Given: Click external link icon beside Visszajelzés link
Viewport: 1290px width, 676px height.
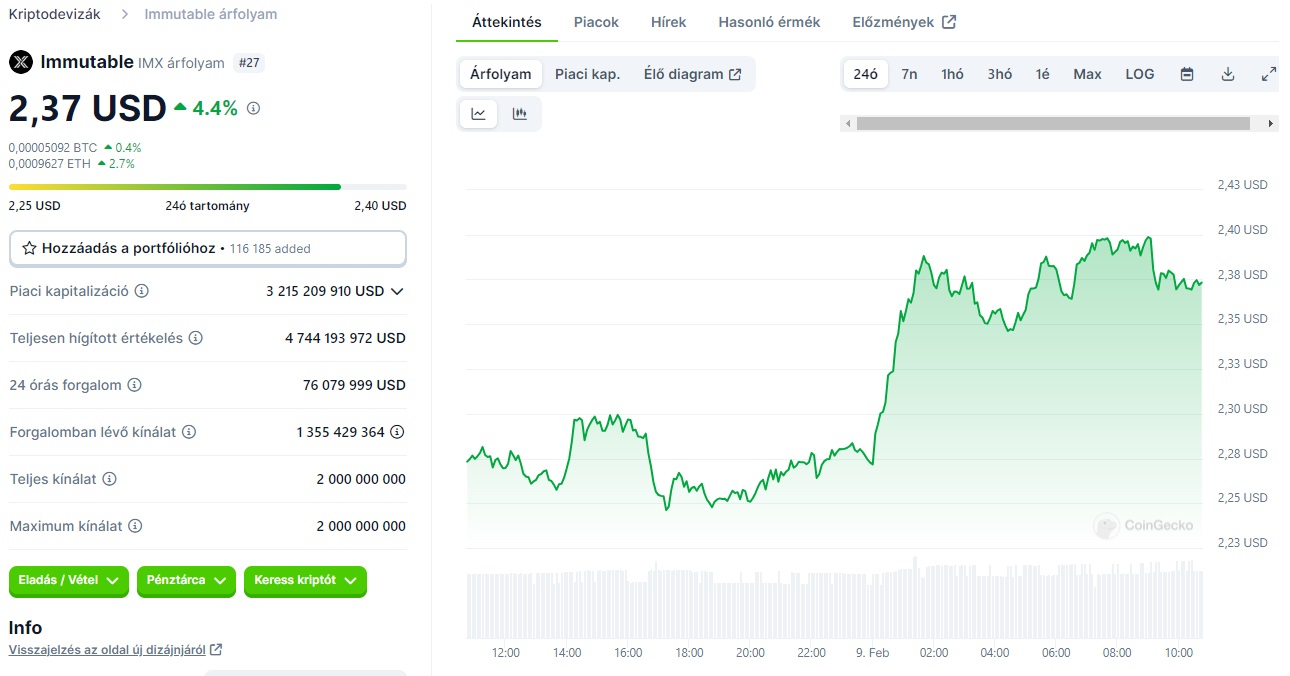Looking at the screenshot, I should pos(216,650).
